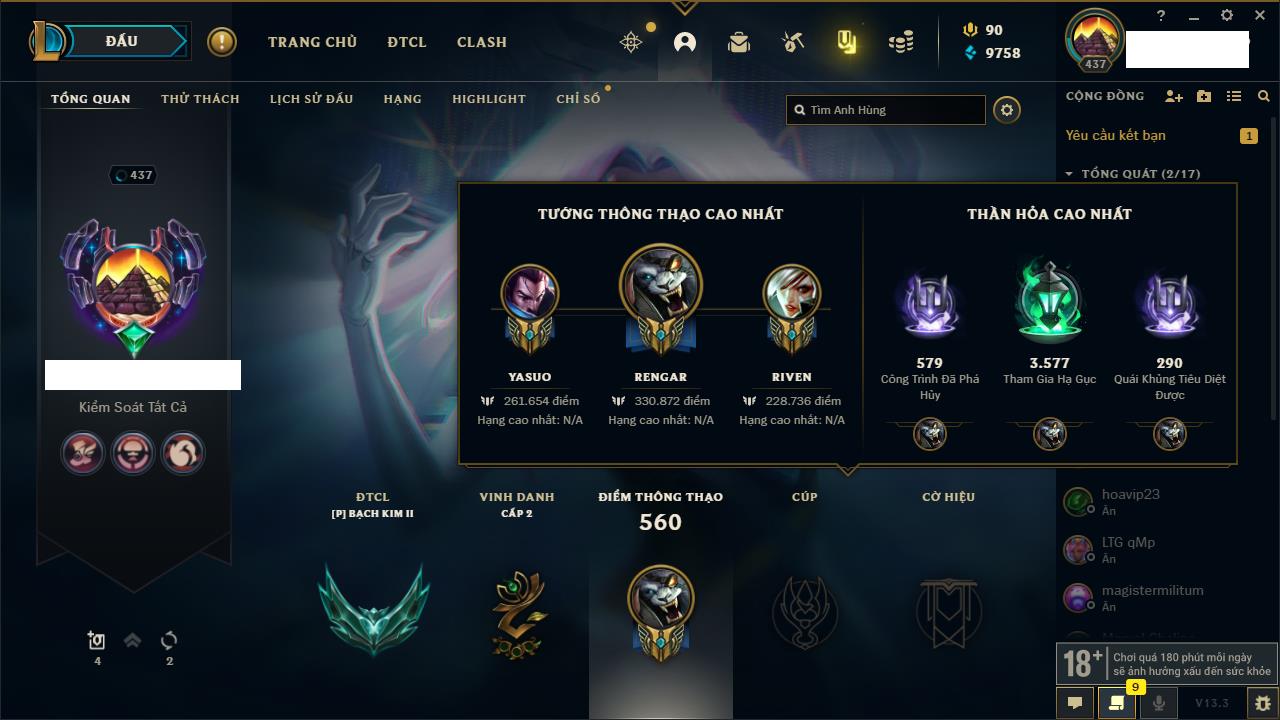Click the Tìm Anh Hùng search field

point(886,110)
